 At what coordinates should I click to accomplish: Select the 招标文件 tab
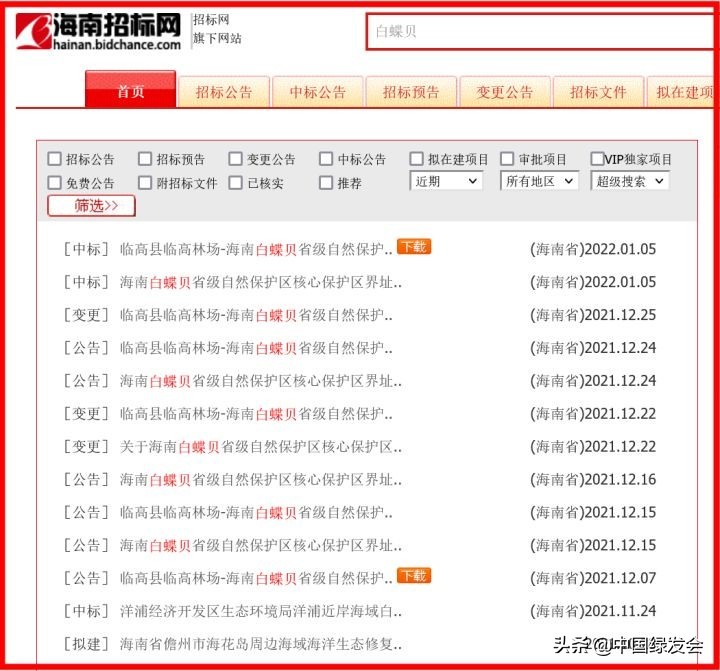[x=598, y=92]
